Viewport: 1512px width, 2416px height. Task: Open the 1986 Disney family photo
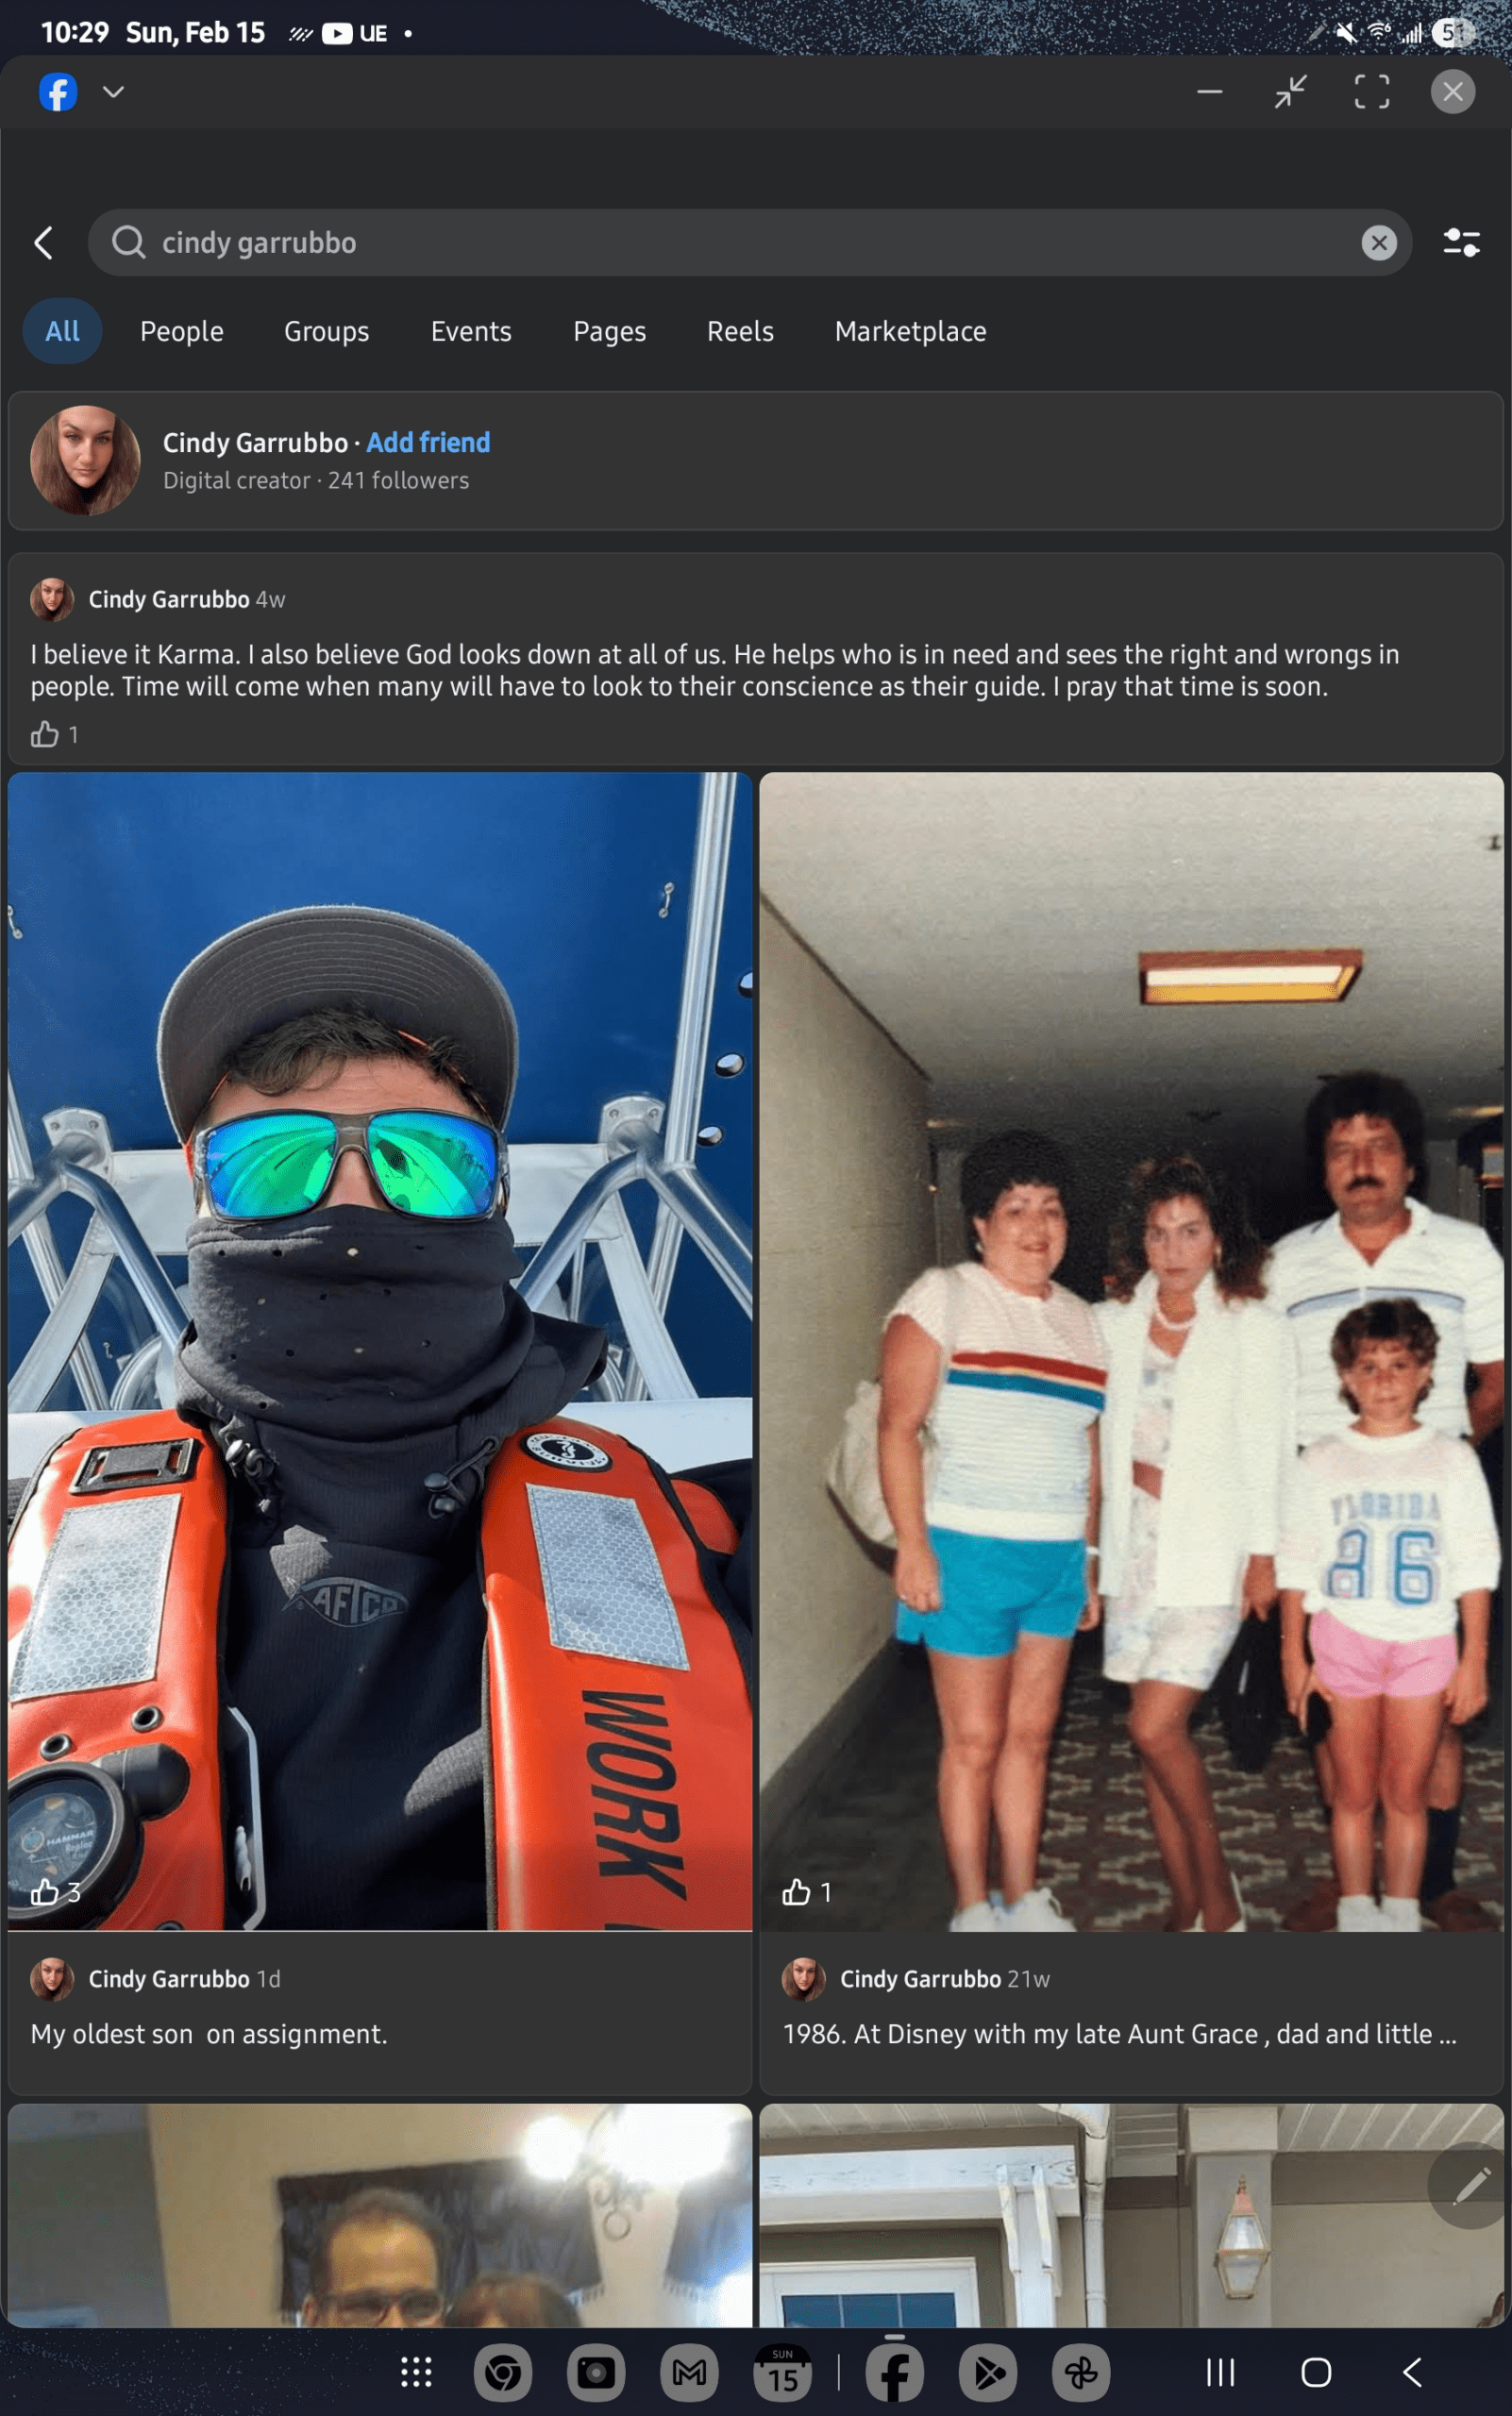pyautogui.click(x=1131, y=1351)
